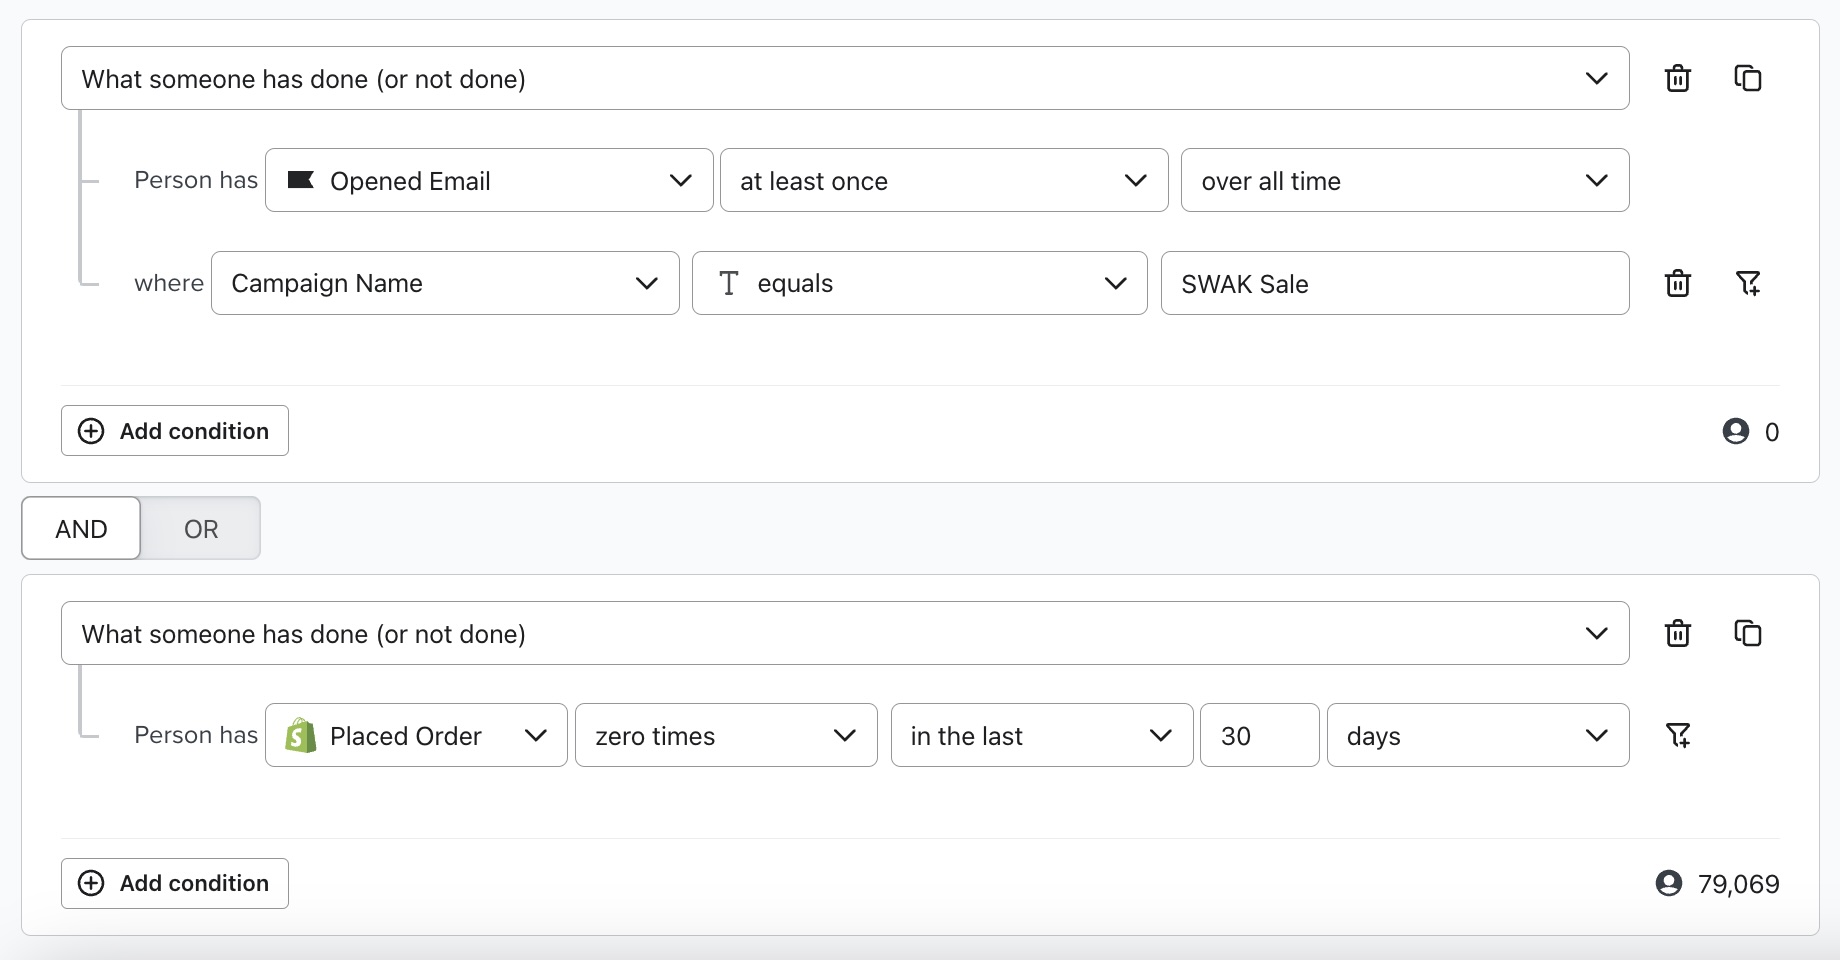Screen dimensions: 1840x960
Task: Open additional filters for Campaign Name row
Action: [x=1750, y=283]
